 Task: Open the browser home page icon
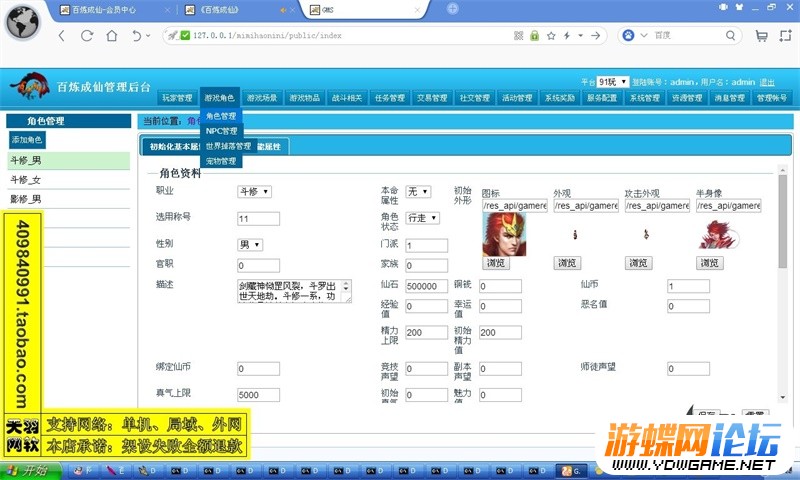(112, 36)
